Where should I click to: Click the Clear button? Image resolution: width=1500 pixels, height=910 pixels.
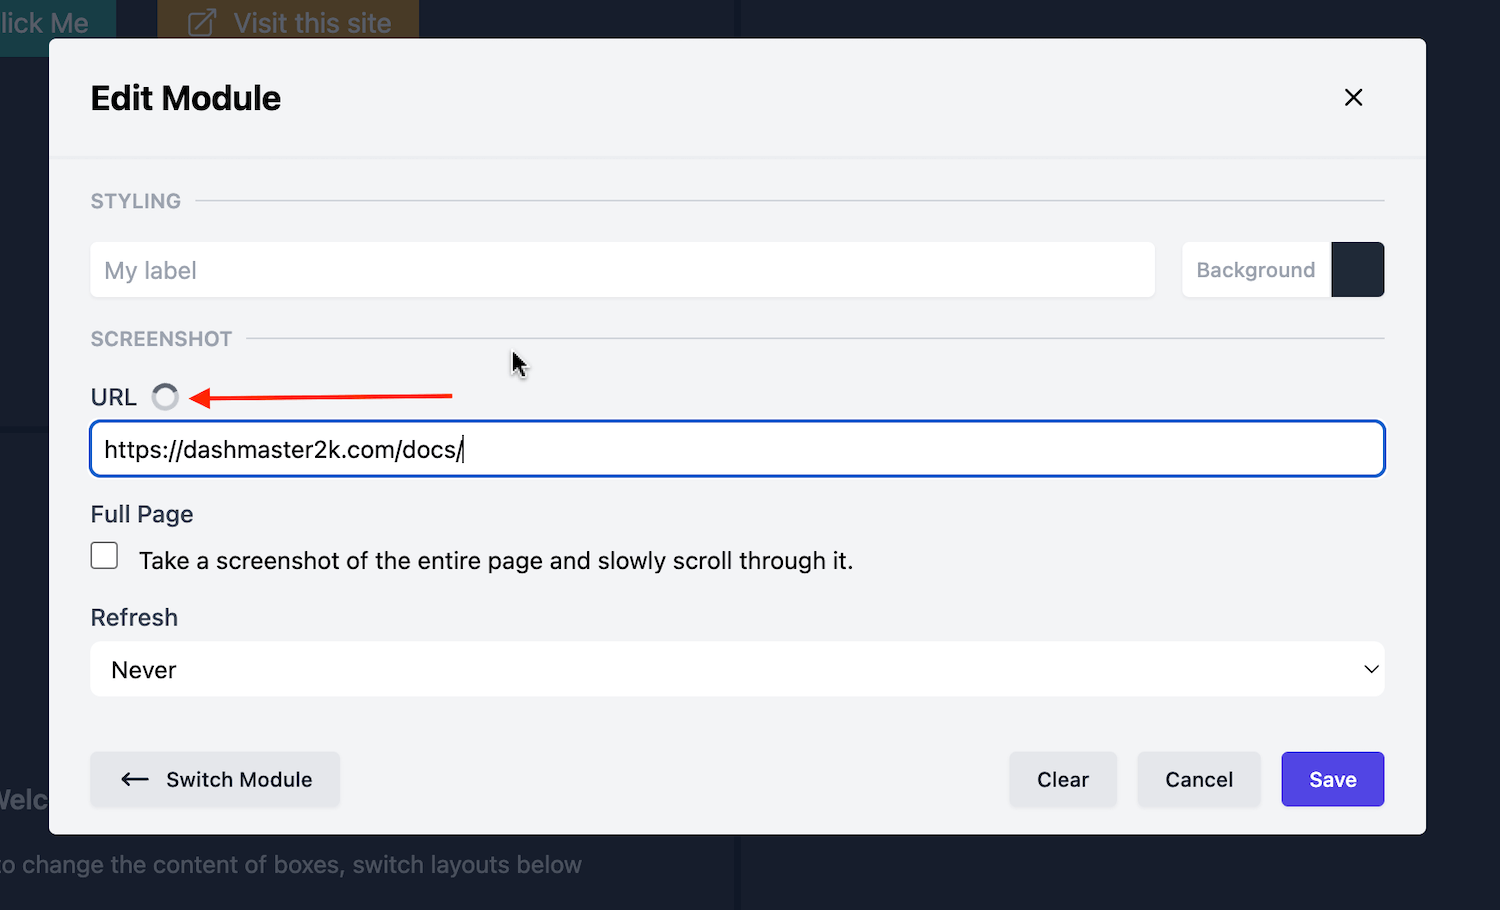[x=1062, y=780]
